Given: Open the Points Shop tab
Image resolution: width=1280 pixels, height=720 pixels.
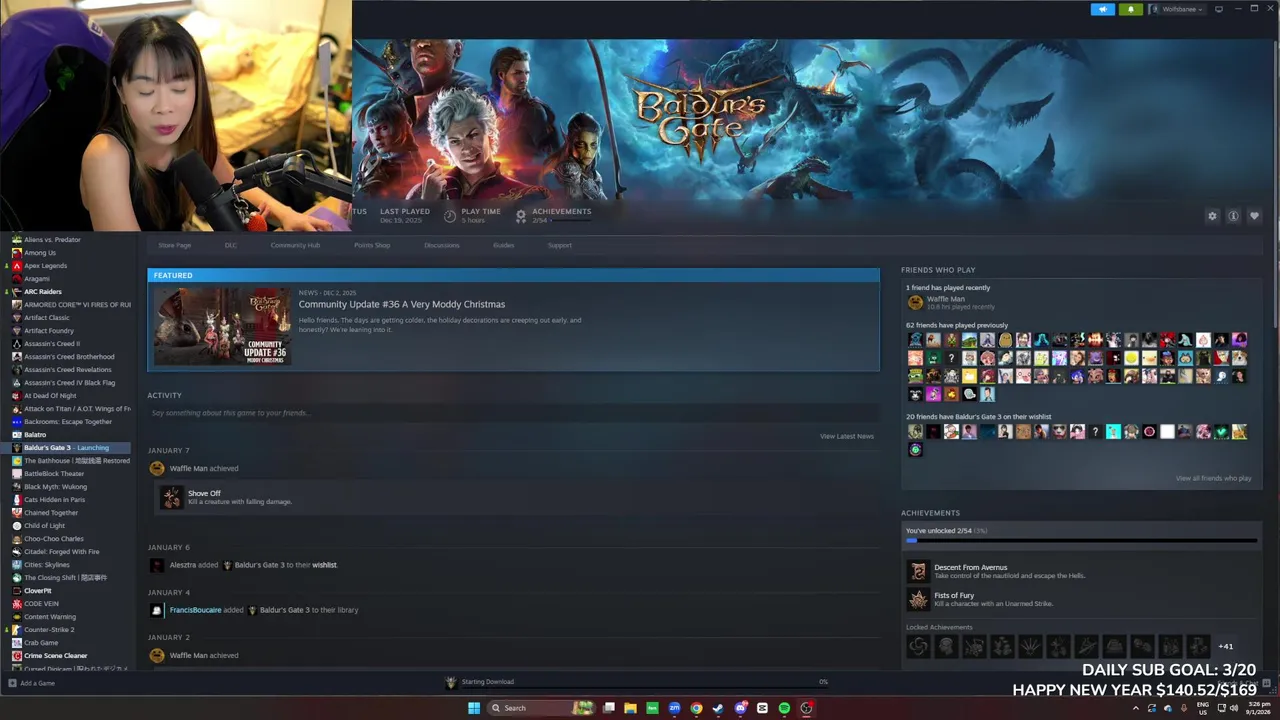Looking at the screenshot, I should (372, 245).
